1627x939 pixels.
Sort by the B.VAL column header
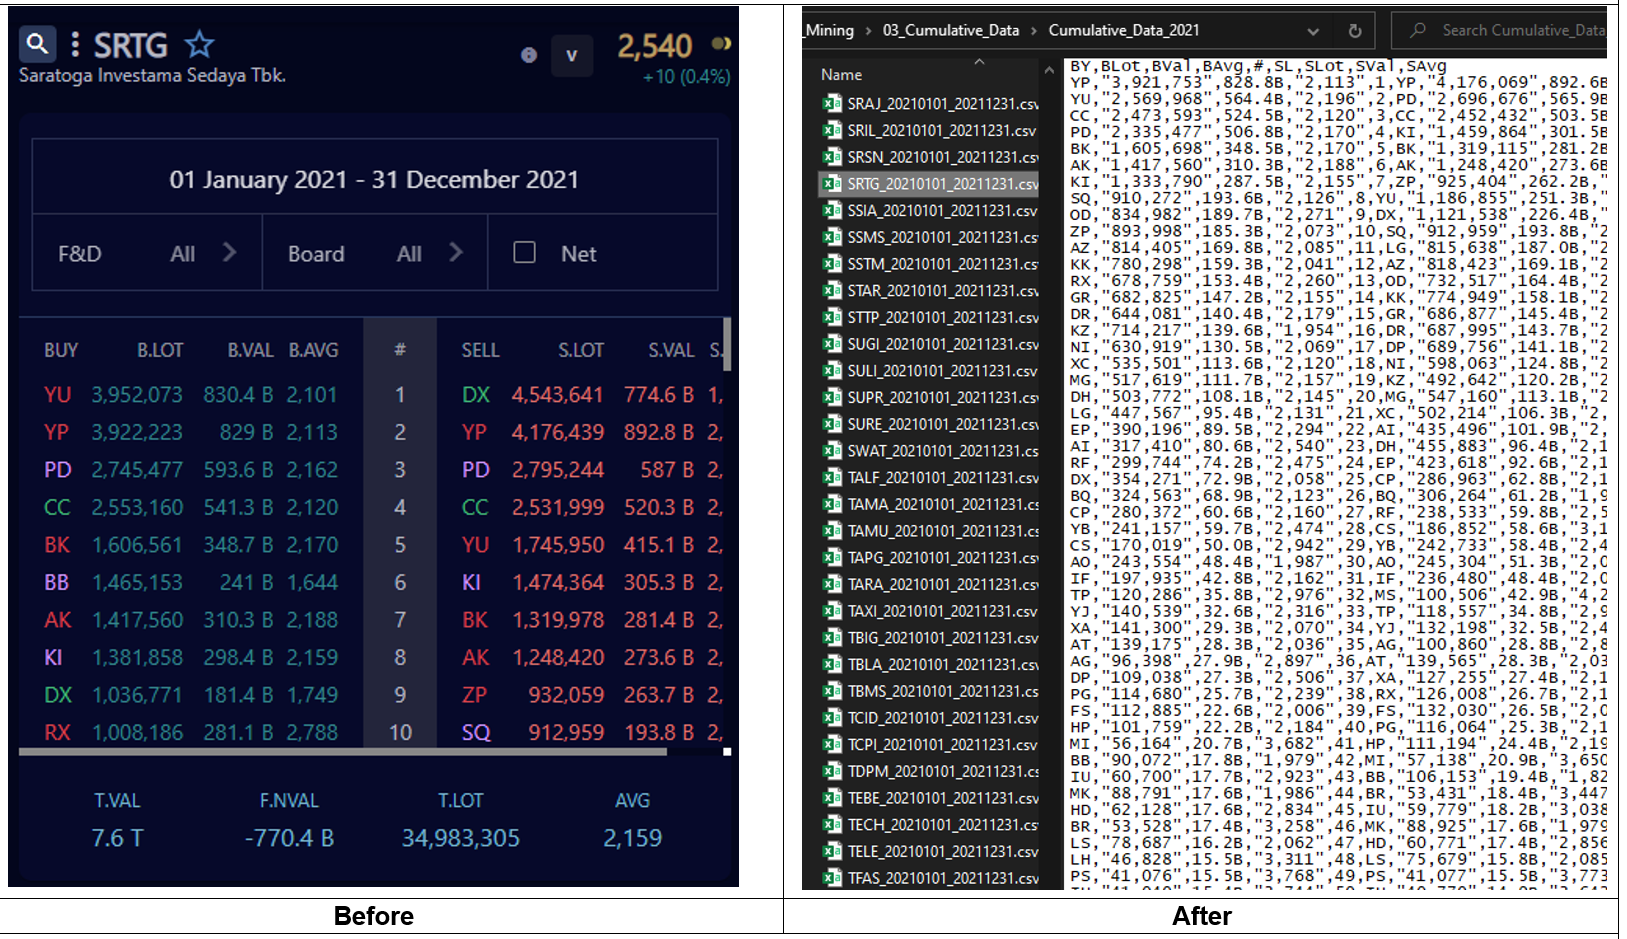(x=250, y=350)
